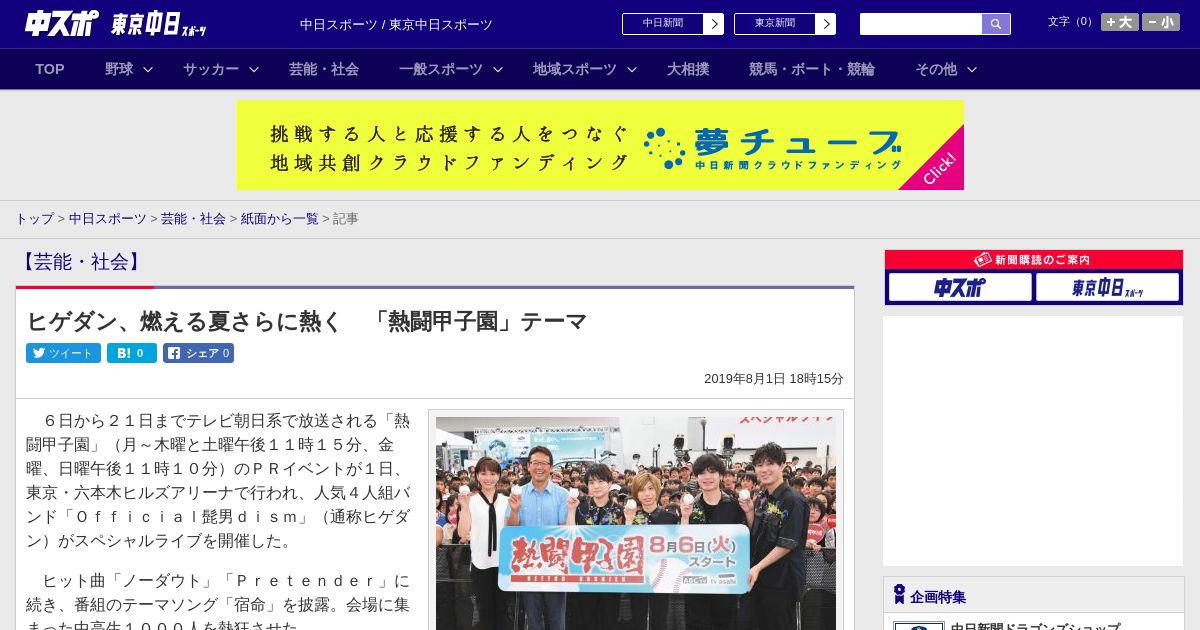Go to TOP in the navigation bar
The height and width of the screenshot is (630, 1200).
[x=50, y=69]
